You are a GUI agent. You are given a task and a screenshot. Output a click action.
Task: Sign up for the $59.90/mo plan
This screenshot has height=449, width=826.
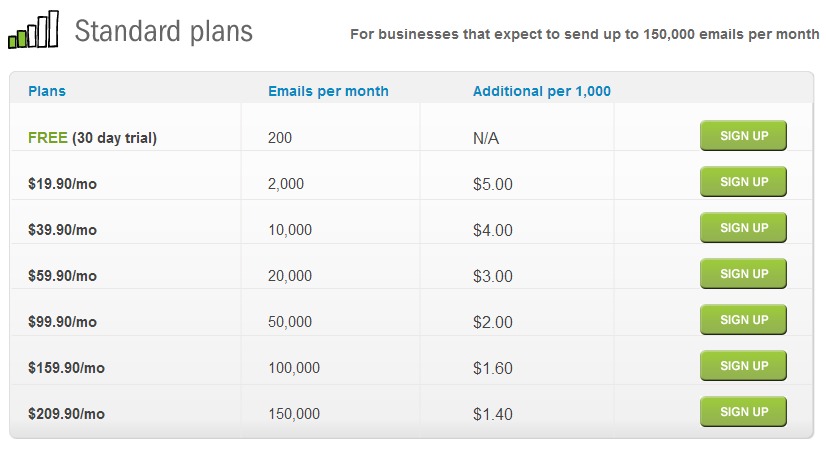(743, 274)
